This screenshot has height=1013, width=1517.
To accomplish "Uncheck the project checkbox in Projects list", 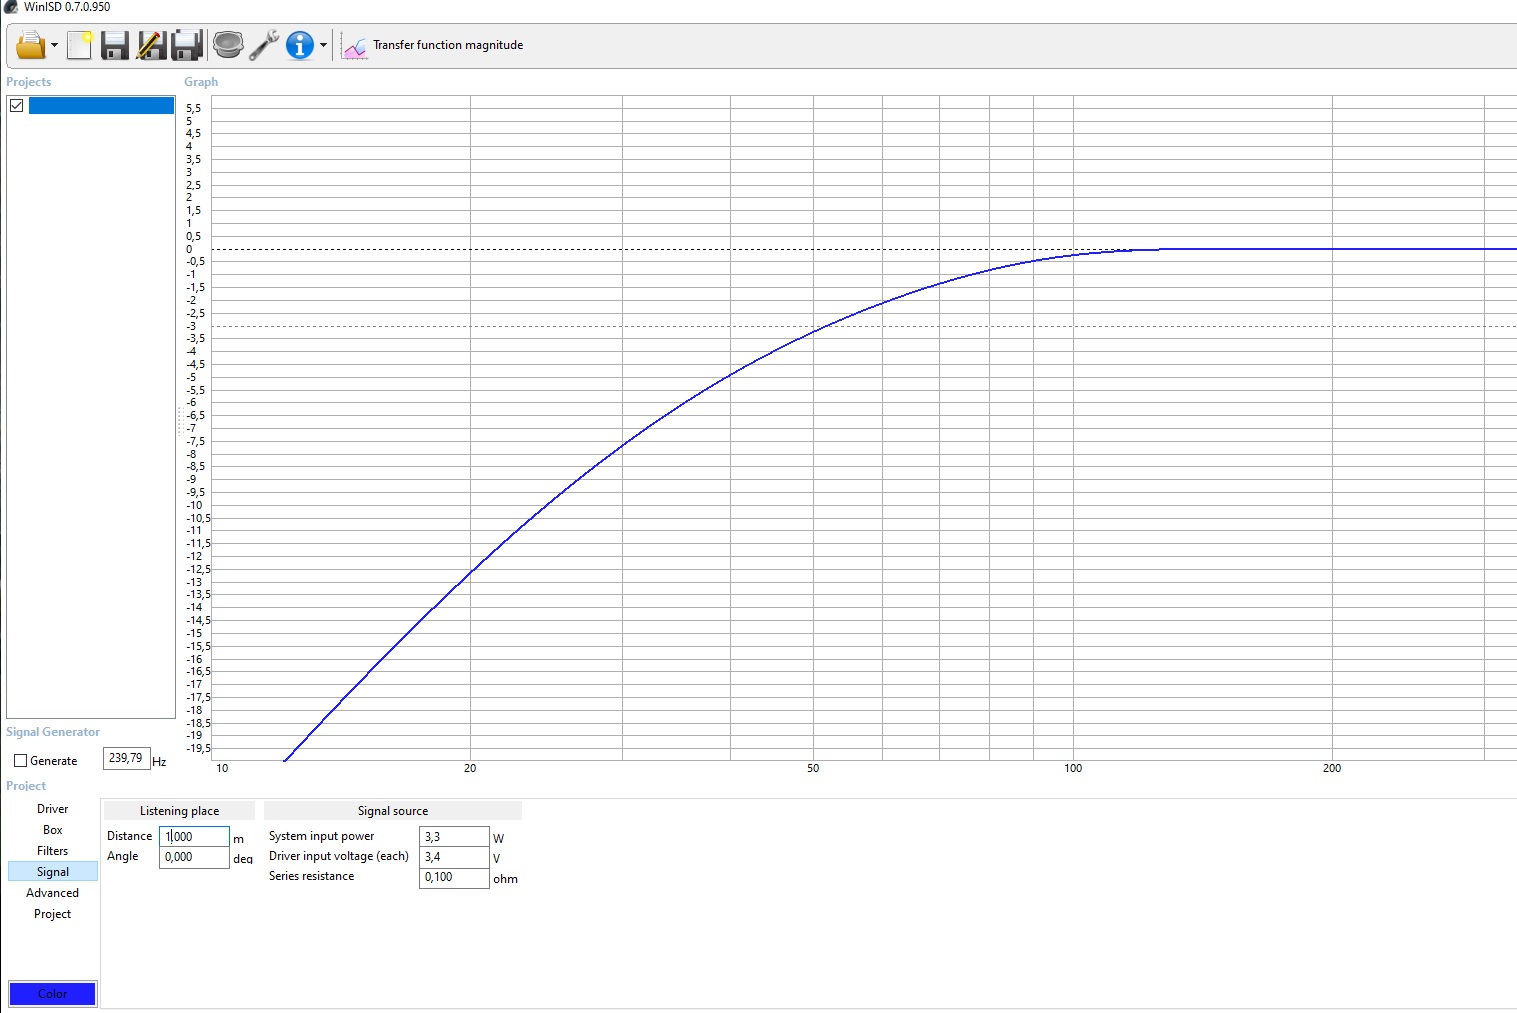I will (17, 105).
